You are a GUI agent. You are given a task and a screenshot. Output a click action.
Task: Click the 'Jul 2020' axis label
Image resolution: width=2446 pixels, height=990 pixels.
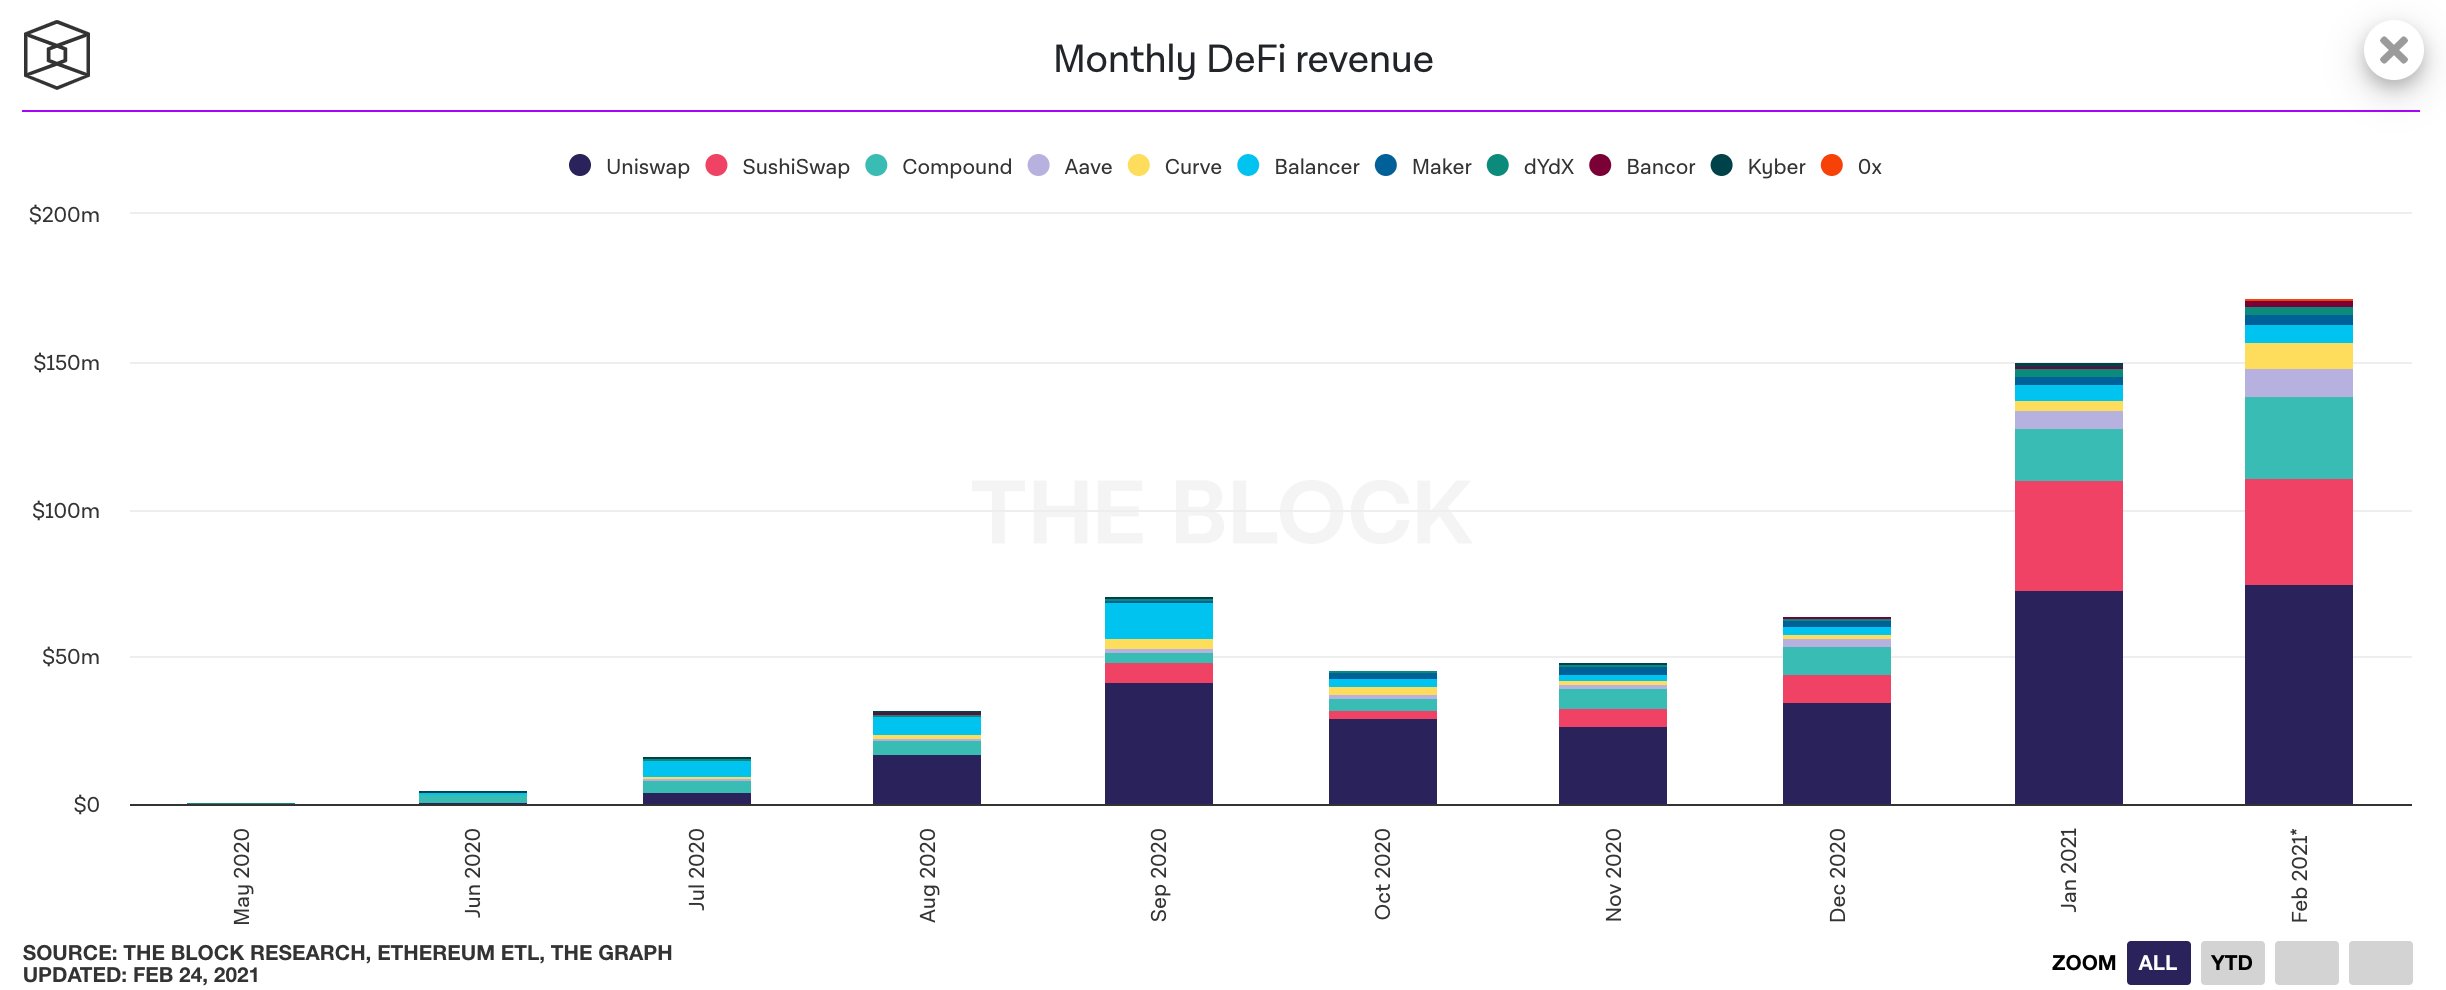697,869
